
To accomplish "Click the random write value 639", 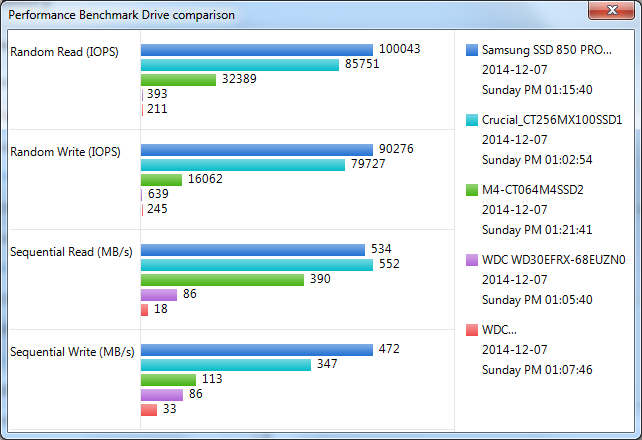I will [x=158, y=194].
